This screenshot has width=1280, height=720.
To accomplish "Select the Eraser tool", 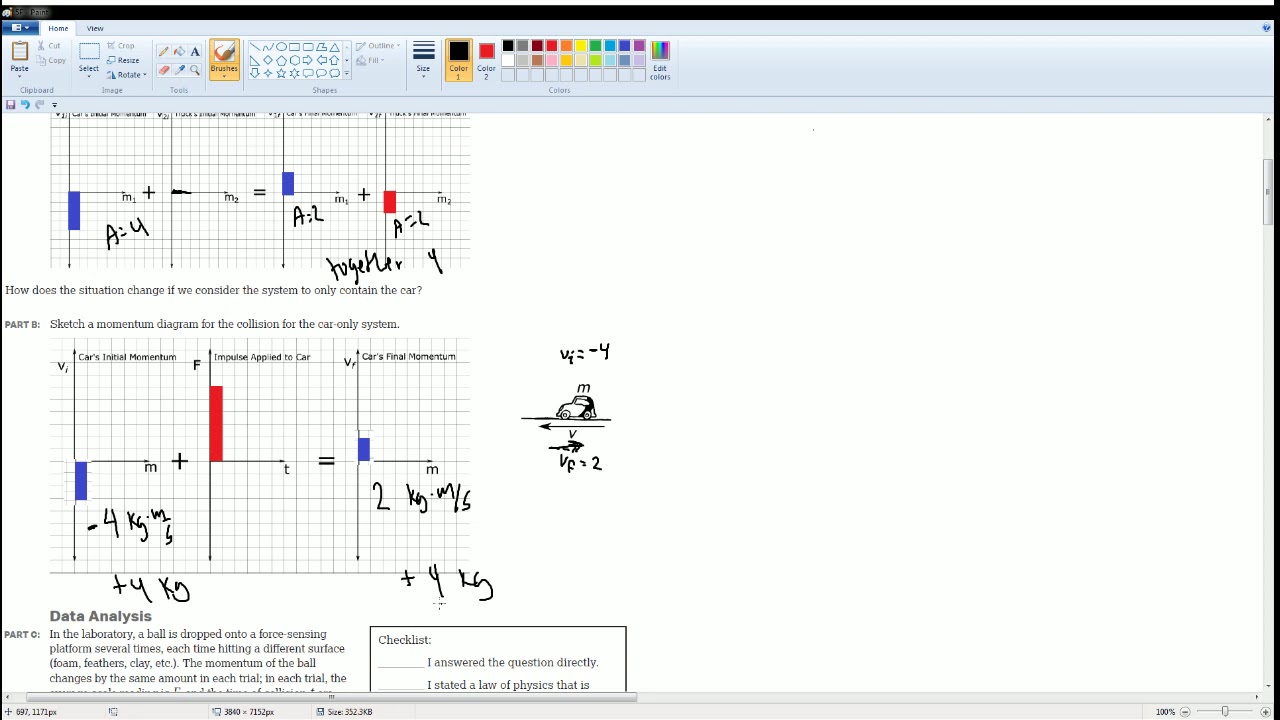I will (x=163, y=70).
